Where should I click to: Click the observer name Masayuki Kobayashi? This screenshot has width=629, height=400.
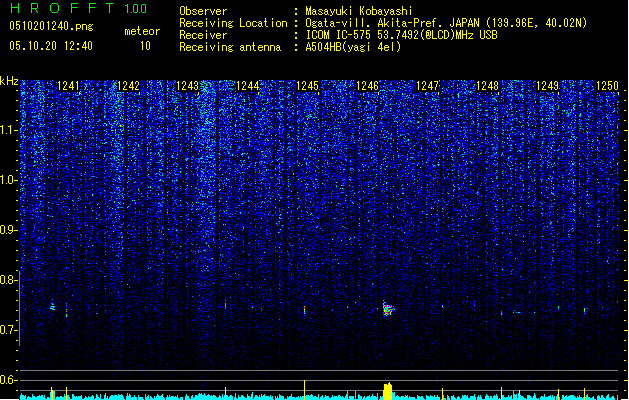[x=358, y=11]
